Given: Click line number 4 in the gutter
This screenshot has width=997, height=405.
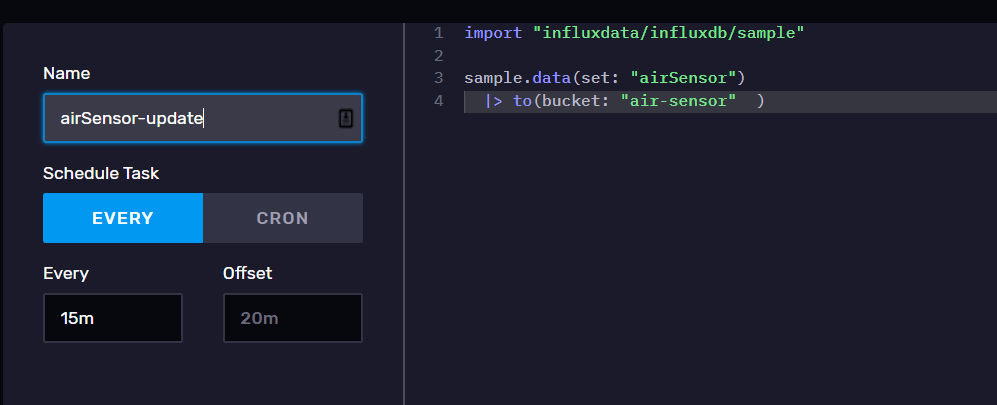Looking at the screenshot, I should click(438, 101).
